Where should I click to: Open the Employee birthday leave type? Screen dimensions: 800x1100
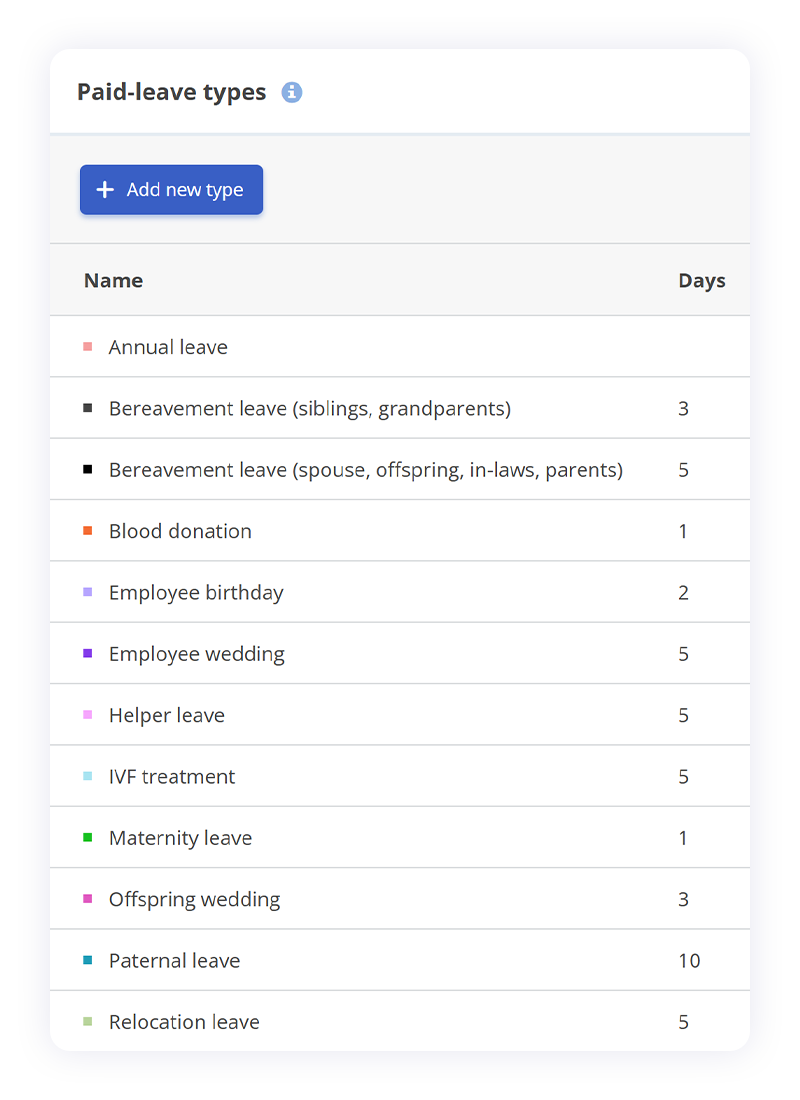196,593
